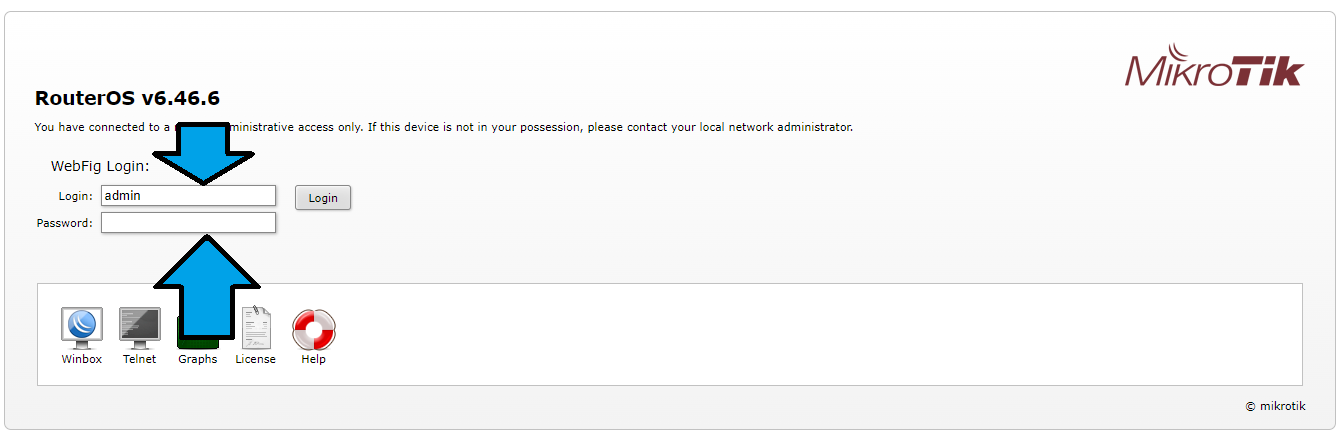Click the upward-pointing blue arrow

pyautogui.click(x=206, y=290)
